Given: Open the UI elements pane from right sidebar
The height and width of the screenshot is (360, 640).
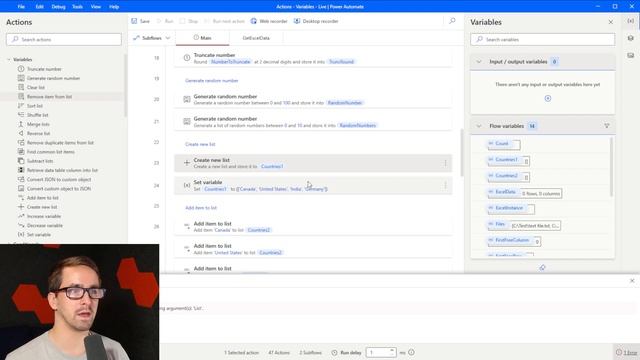Looking at the screenshot, I should (x=631, y=38).
